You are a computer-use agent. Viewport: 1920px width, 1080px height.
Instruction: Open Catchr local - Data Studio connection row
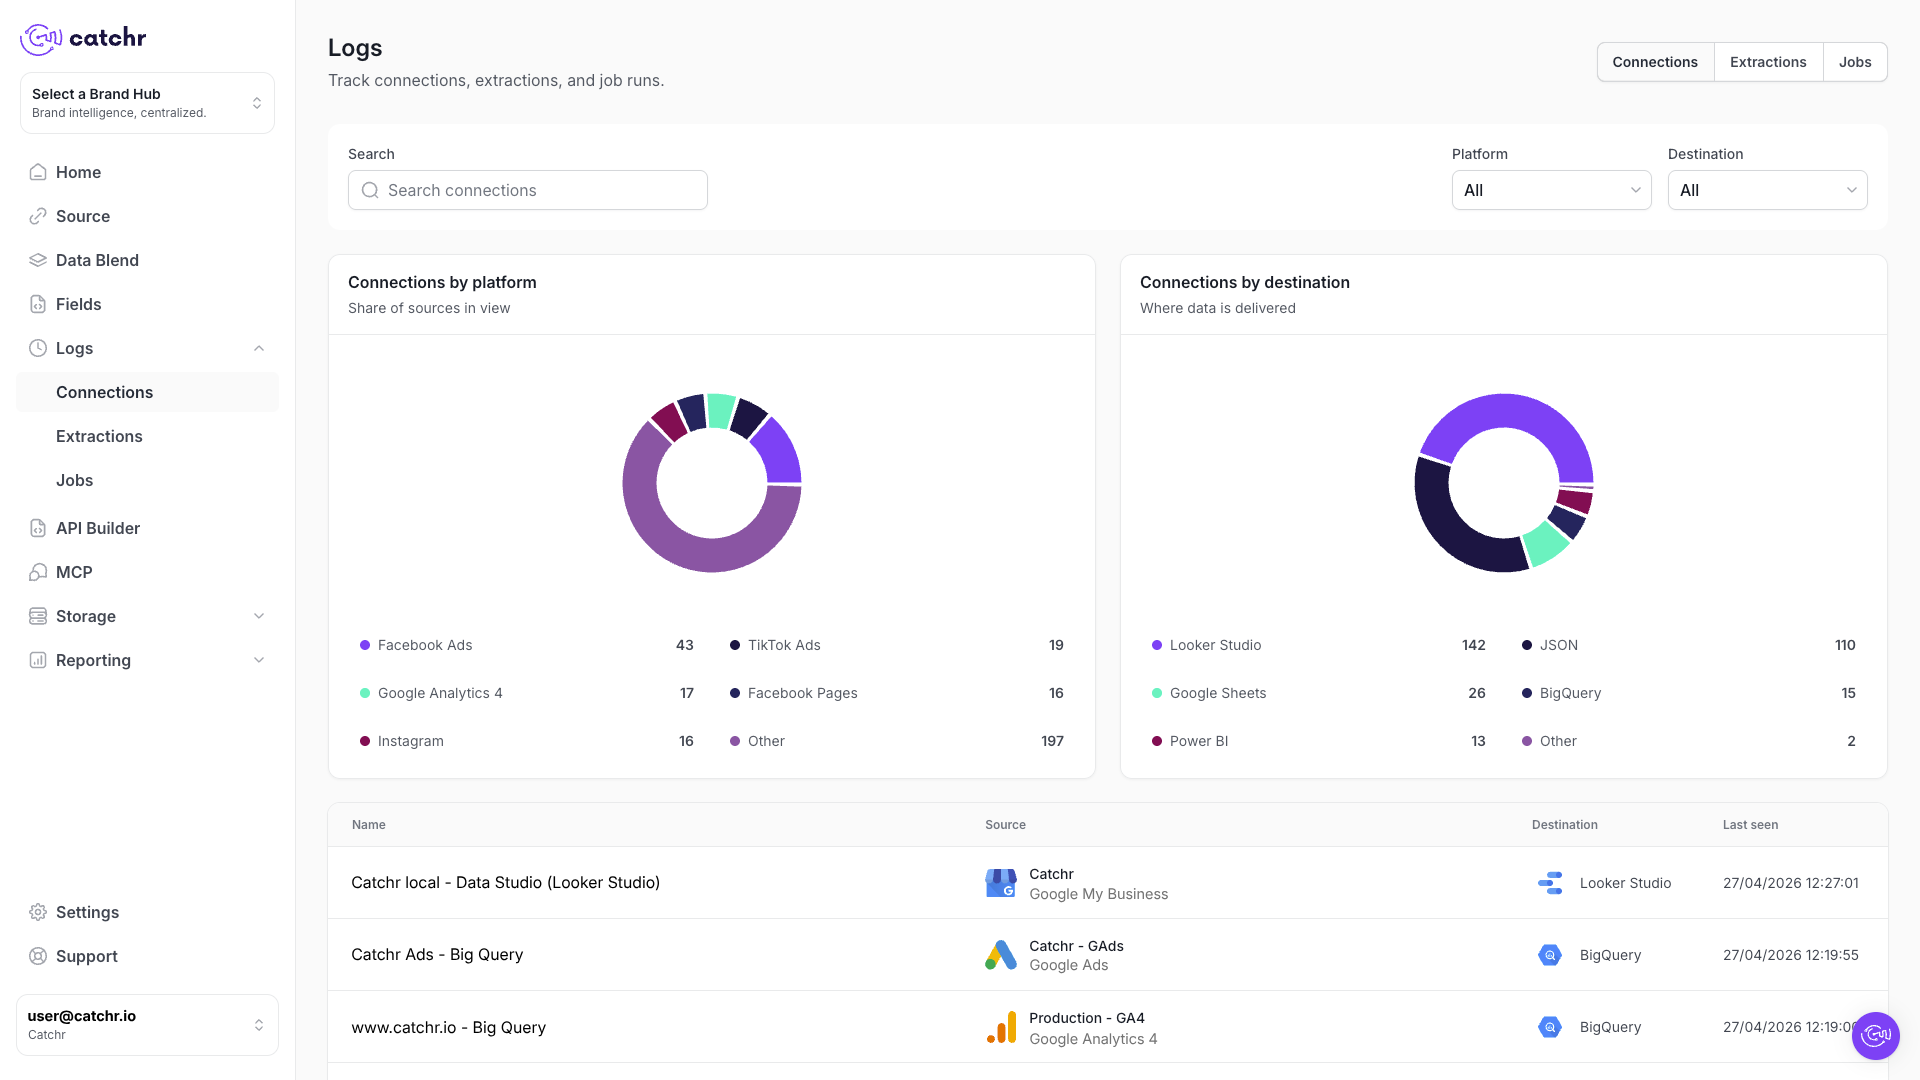[1108, 883]
